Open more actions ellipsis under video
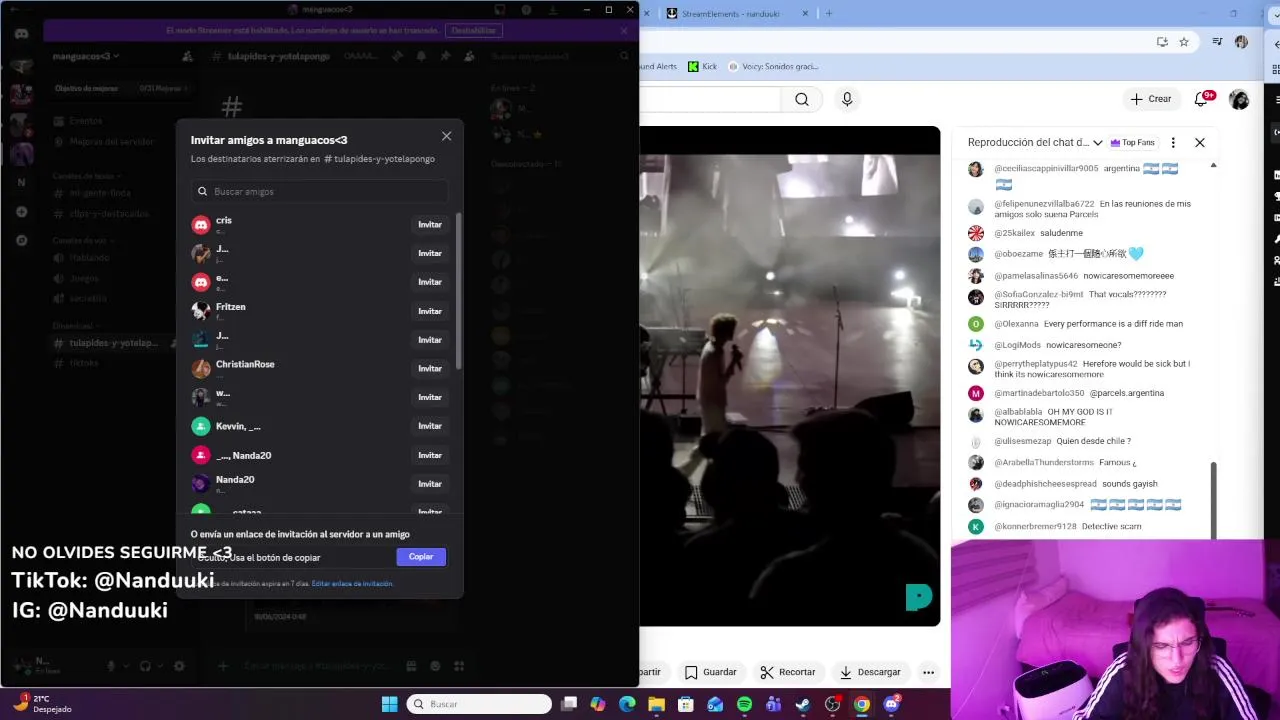Image resolution: width=1280 pixels, height=720 pixels. pyautogui.click(x=929, y=672)
